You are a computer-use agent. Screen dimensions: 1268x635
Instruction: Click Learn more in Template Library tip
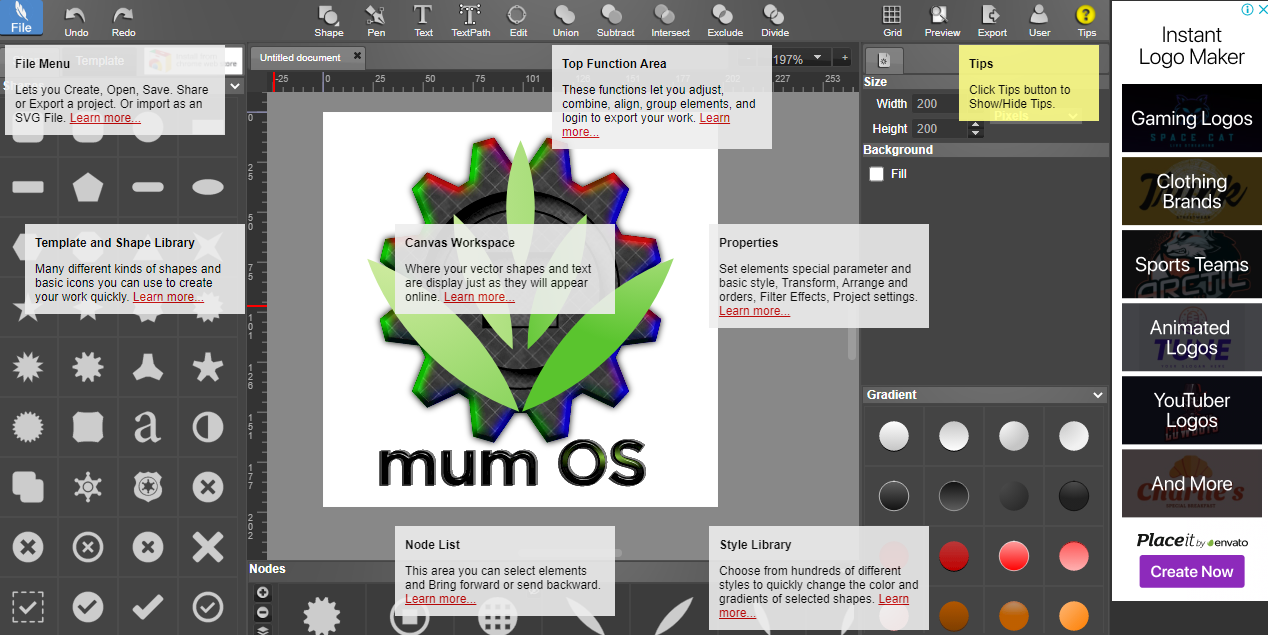(168, 297)
